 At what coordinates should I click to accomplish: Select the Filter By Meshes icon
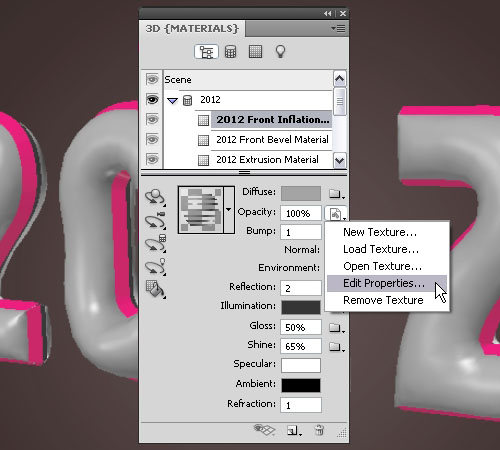[231, 52]
